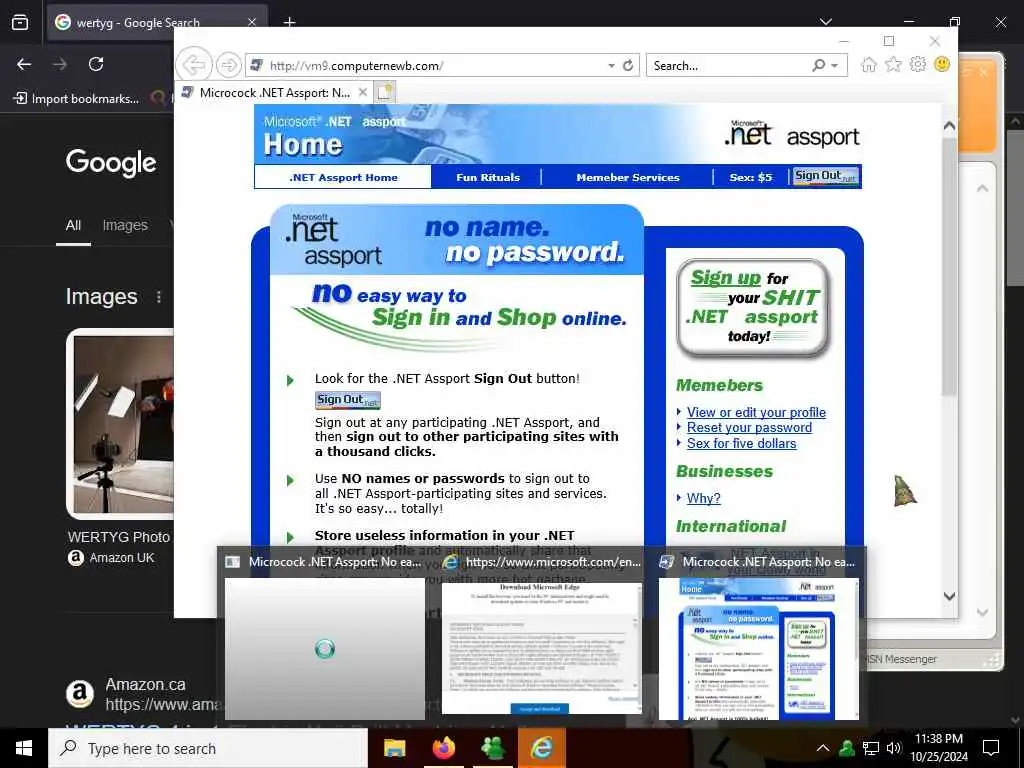Click the Type here to search box
This screenshot has width=1024, height=768.
click(x=208, y=748)
